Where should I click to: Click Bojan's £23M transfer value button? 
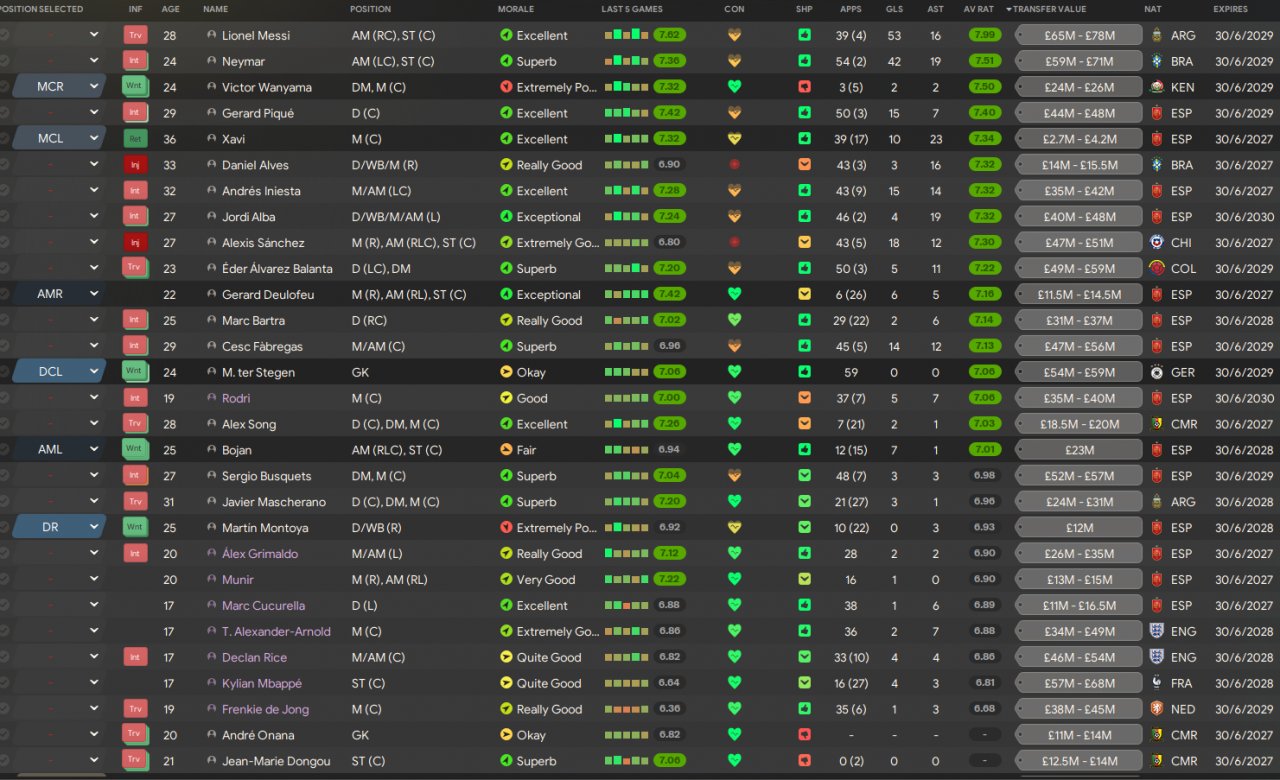1079,450
